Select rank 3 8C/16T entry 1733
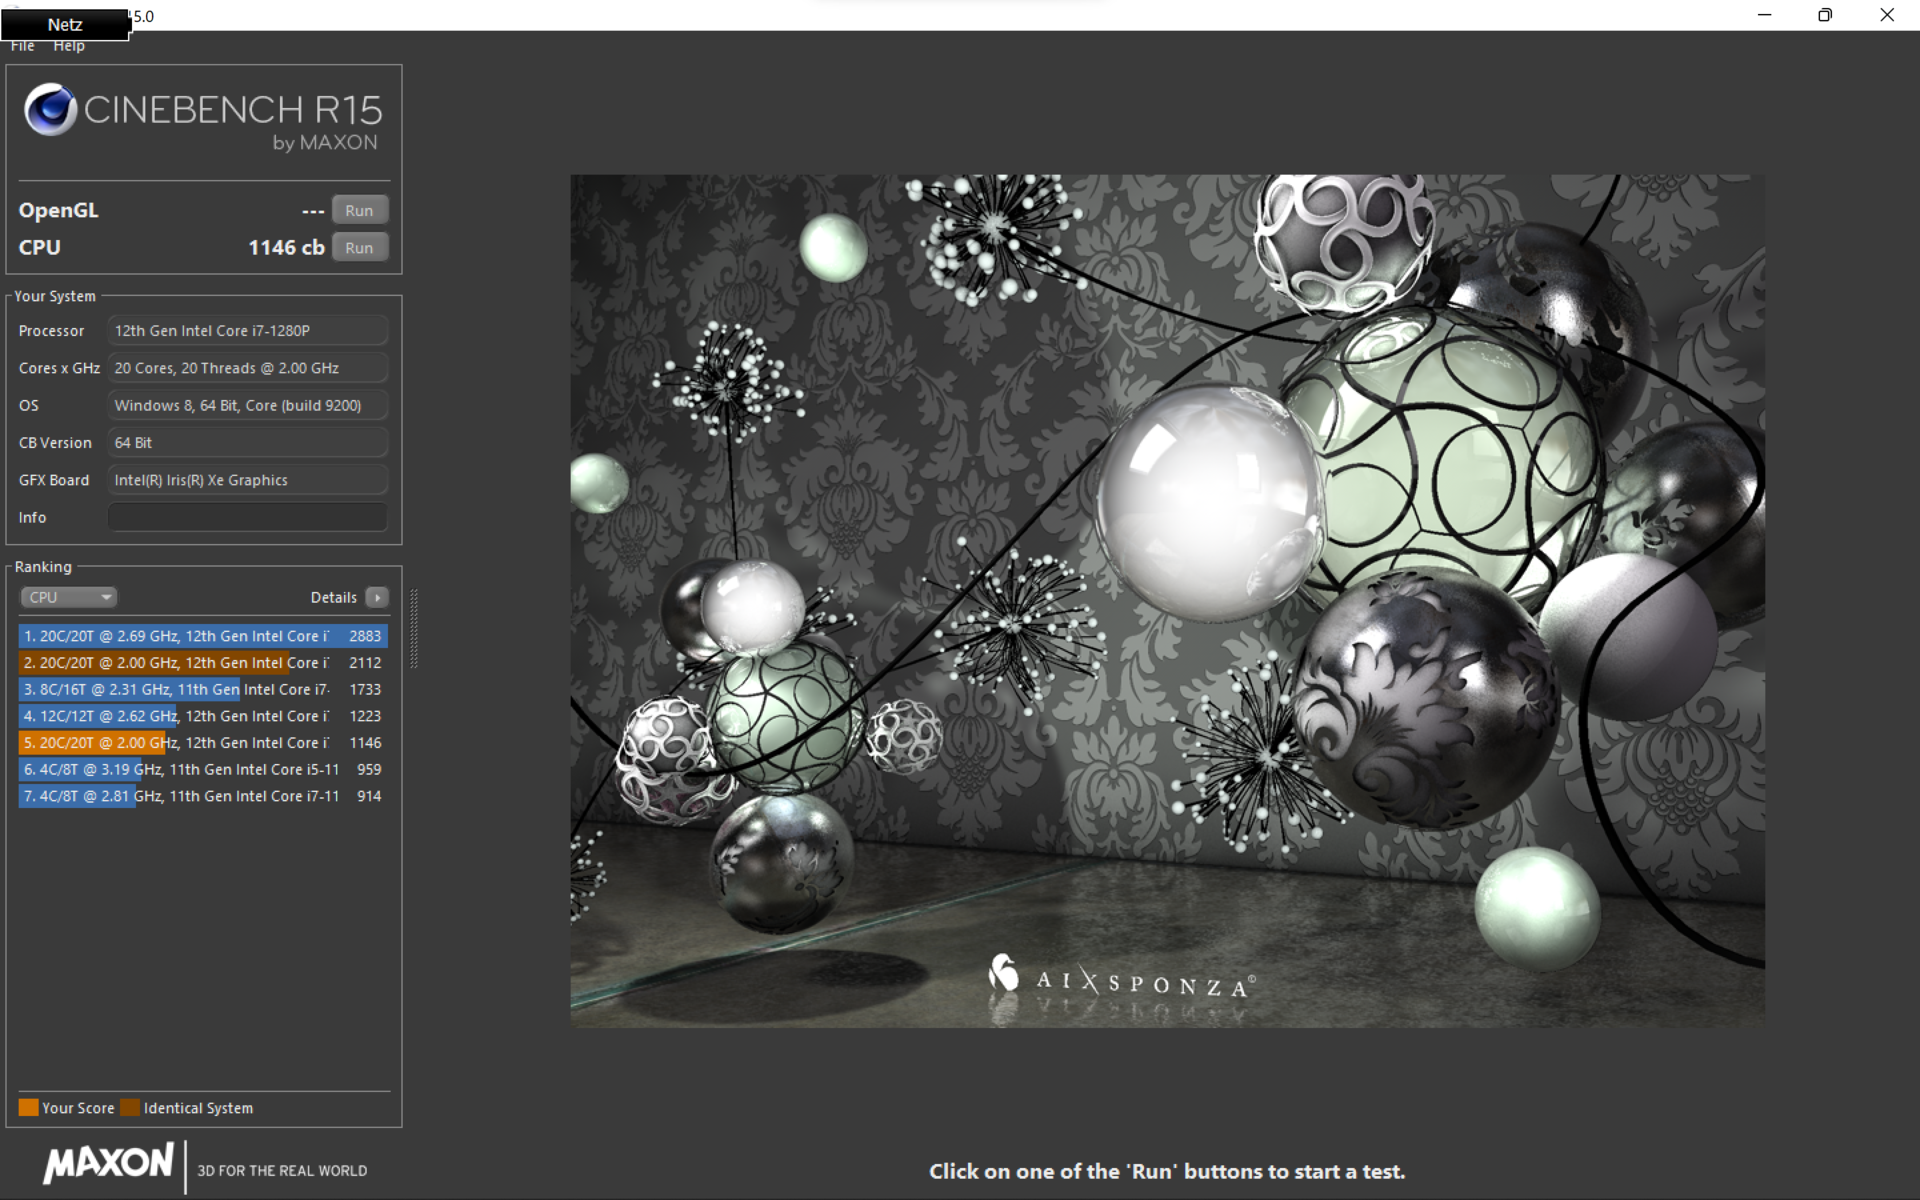The height and width of the screenshot is (1200, 1920). click(x=202, y=689)
